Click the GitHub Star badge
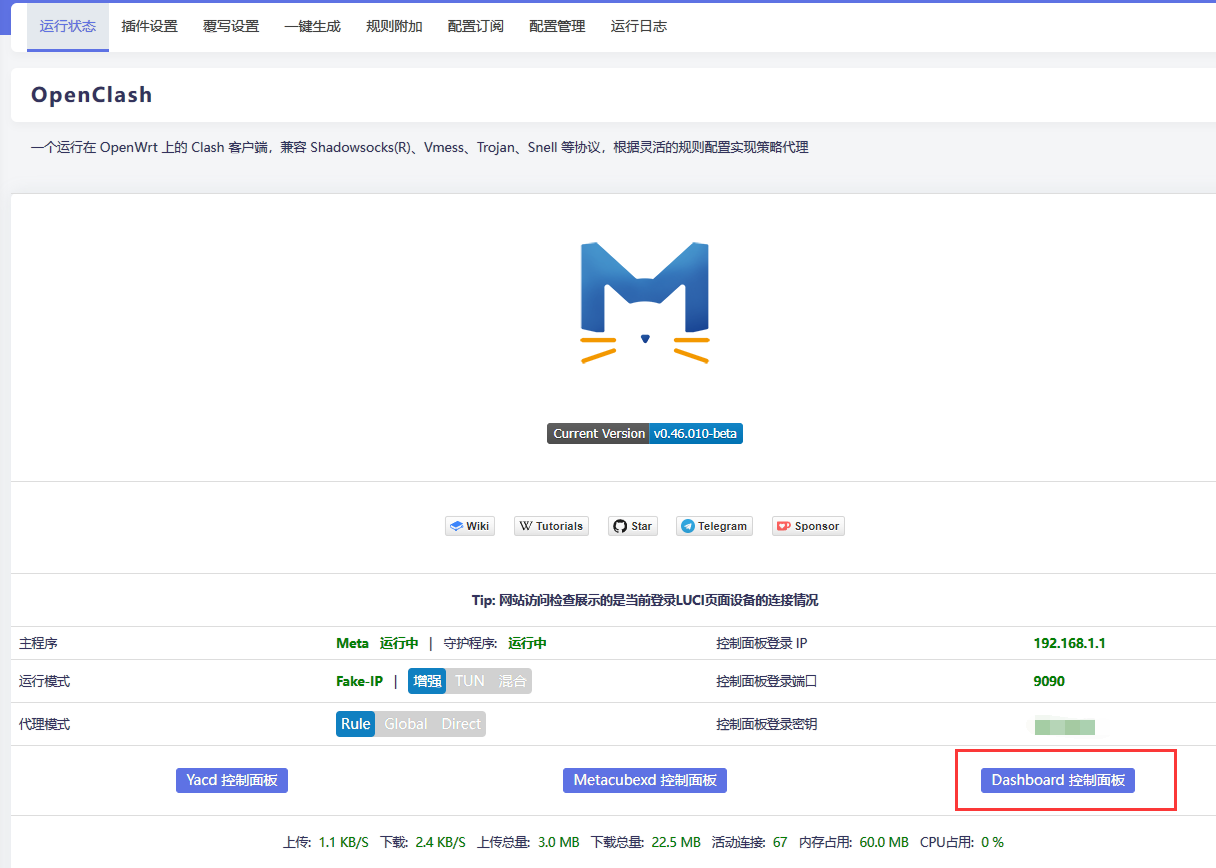Viewport: 1216px width, 868px height. [x=632, y=526]
